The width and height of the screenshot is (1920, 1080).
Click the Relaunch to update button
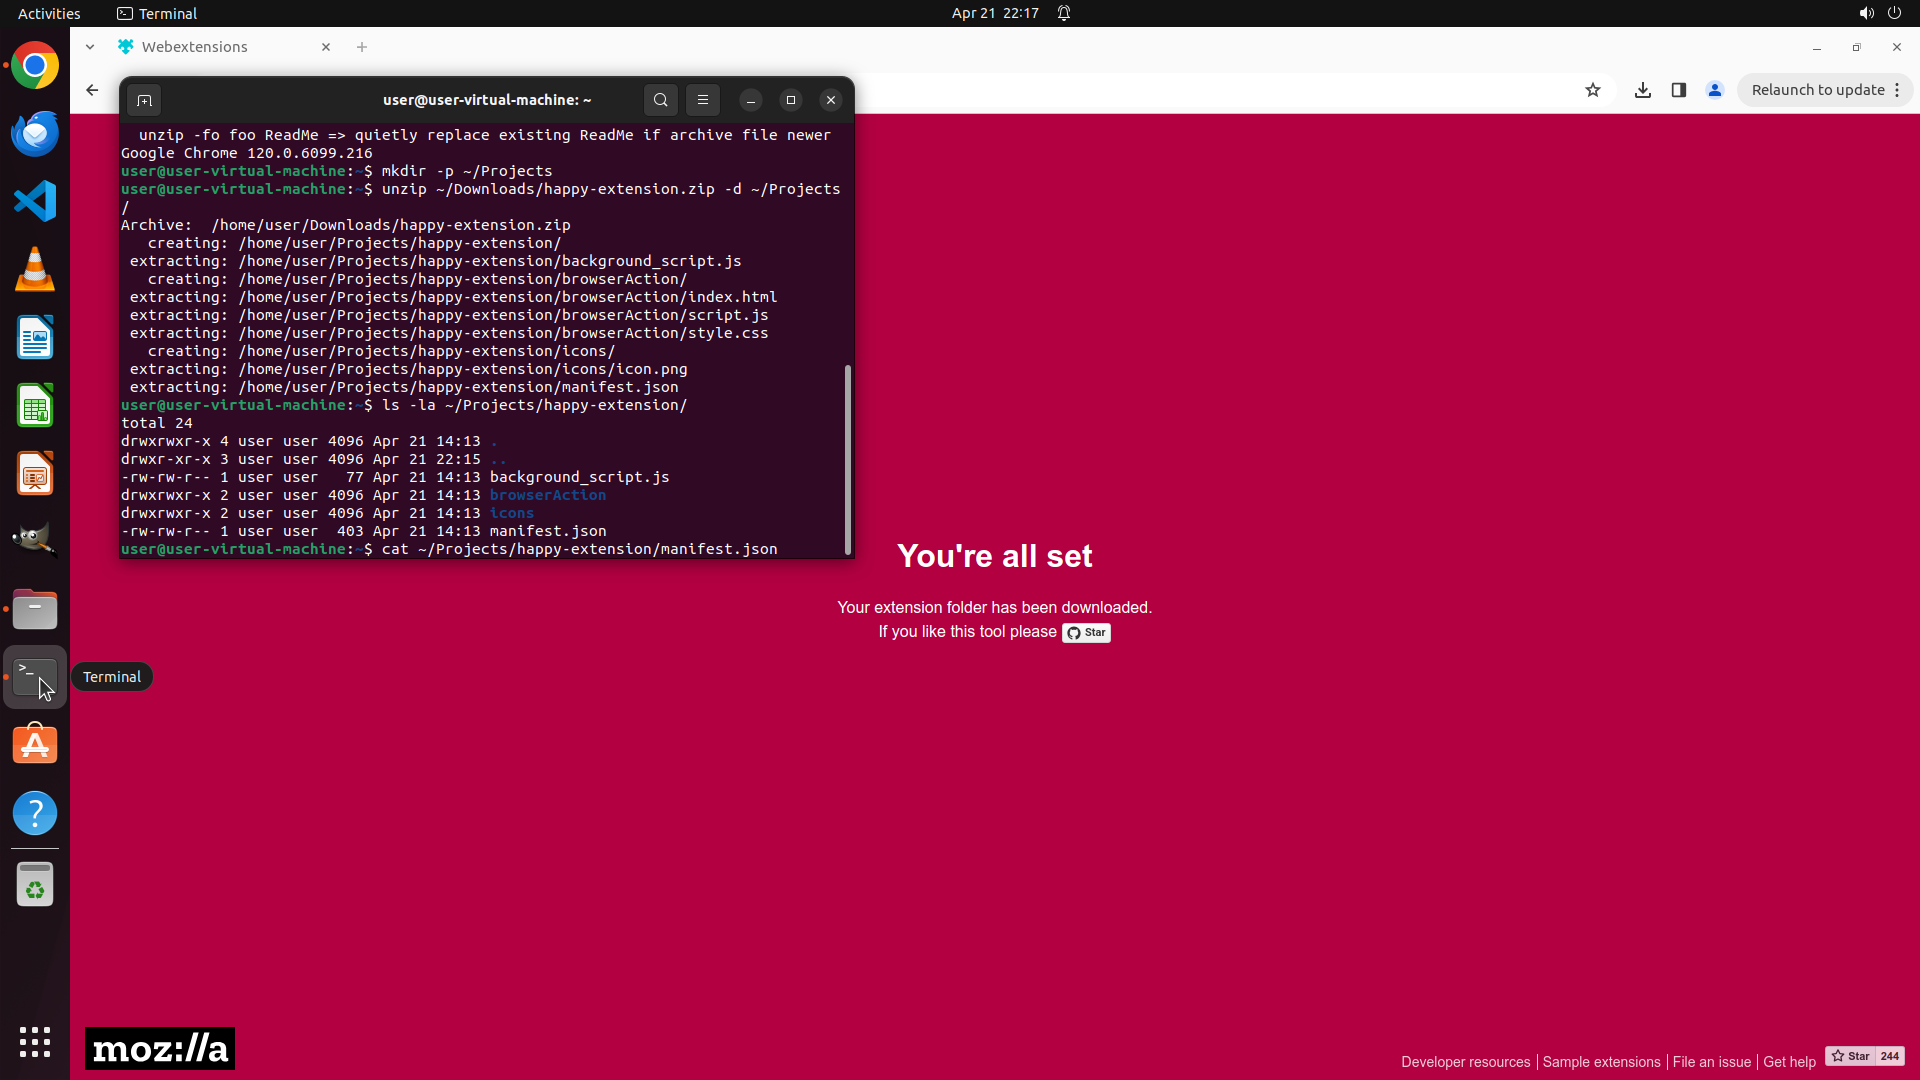point(1817,90)
